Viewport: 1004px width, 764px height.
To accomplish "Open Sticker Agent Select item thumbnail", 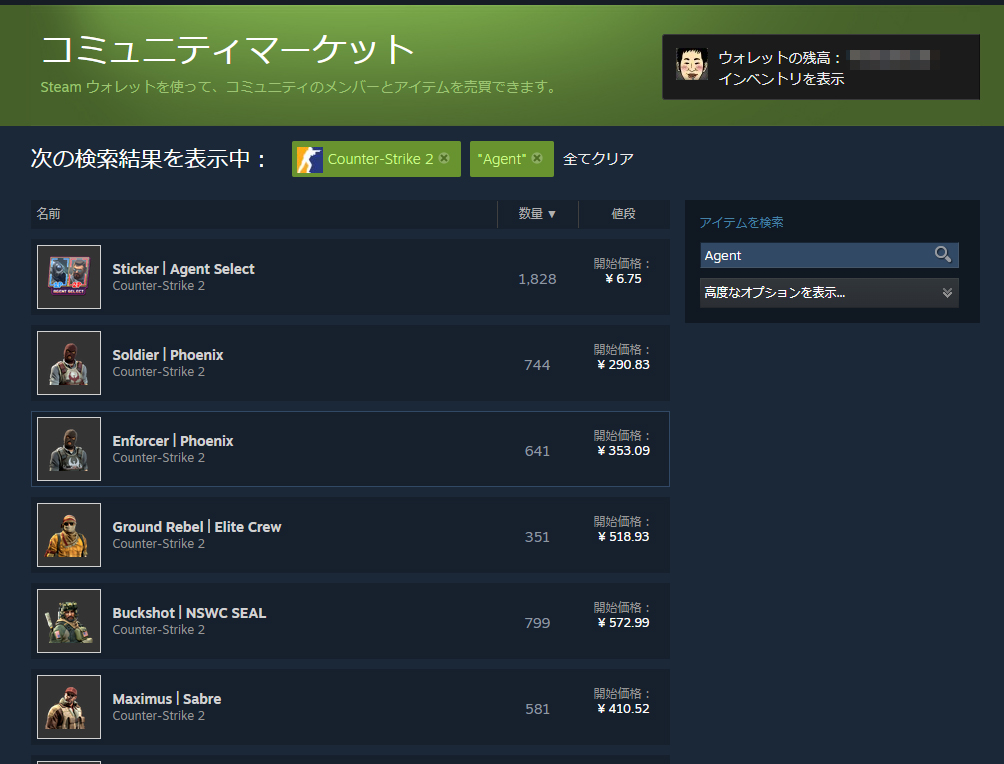I will pos(69,277).
